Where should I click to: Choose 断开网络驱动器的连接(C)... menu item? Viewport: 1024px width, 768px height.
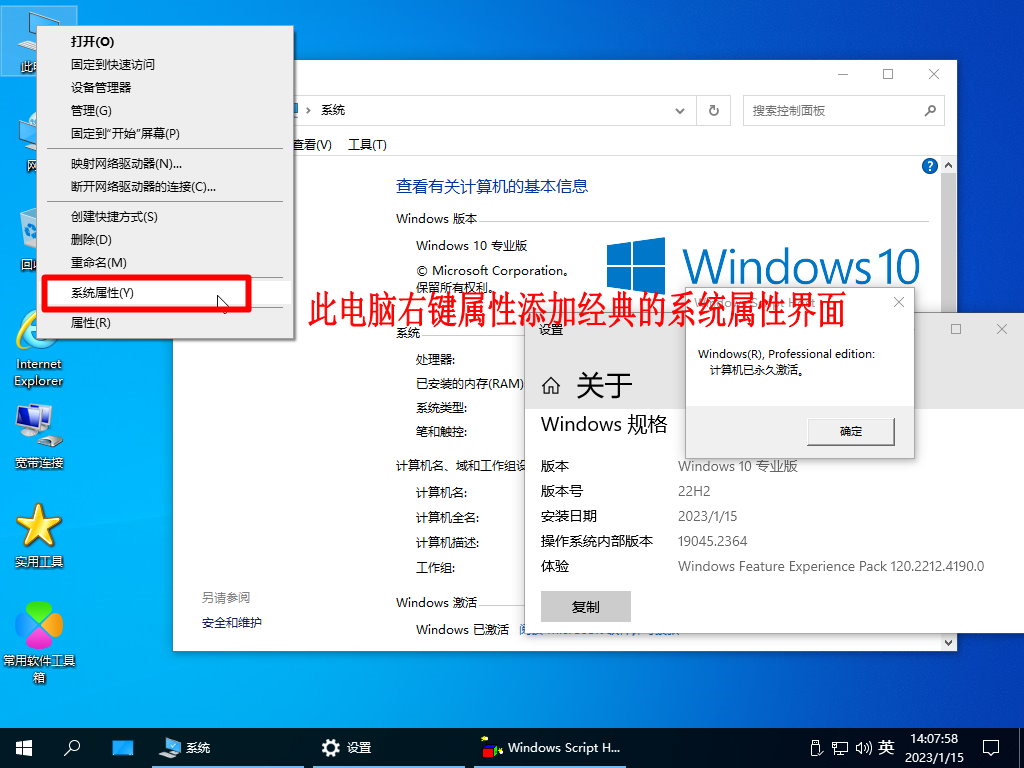point(165,187)
